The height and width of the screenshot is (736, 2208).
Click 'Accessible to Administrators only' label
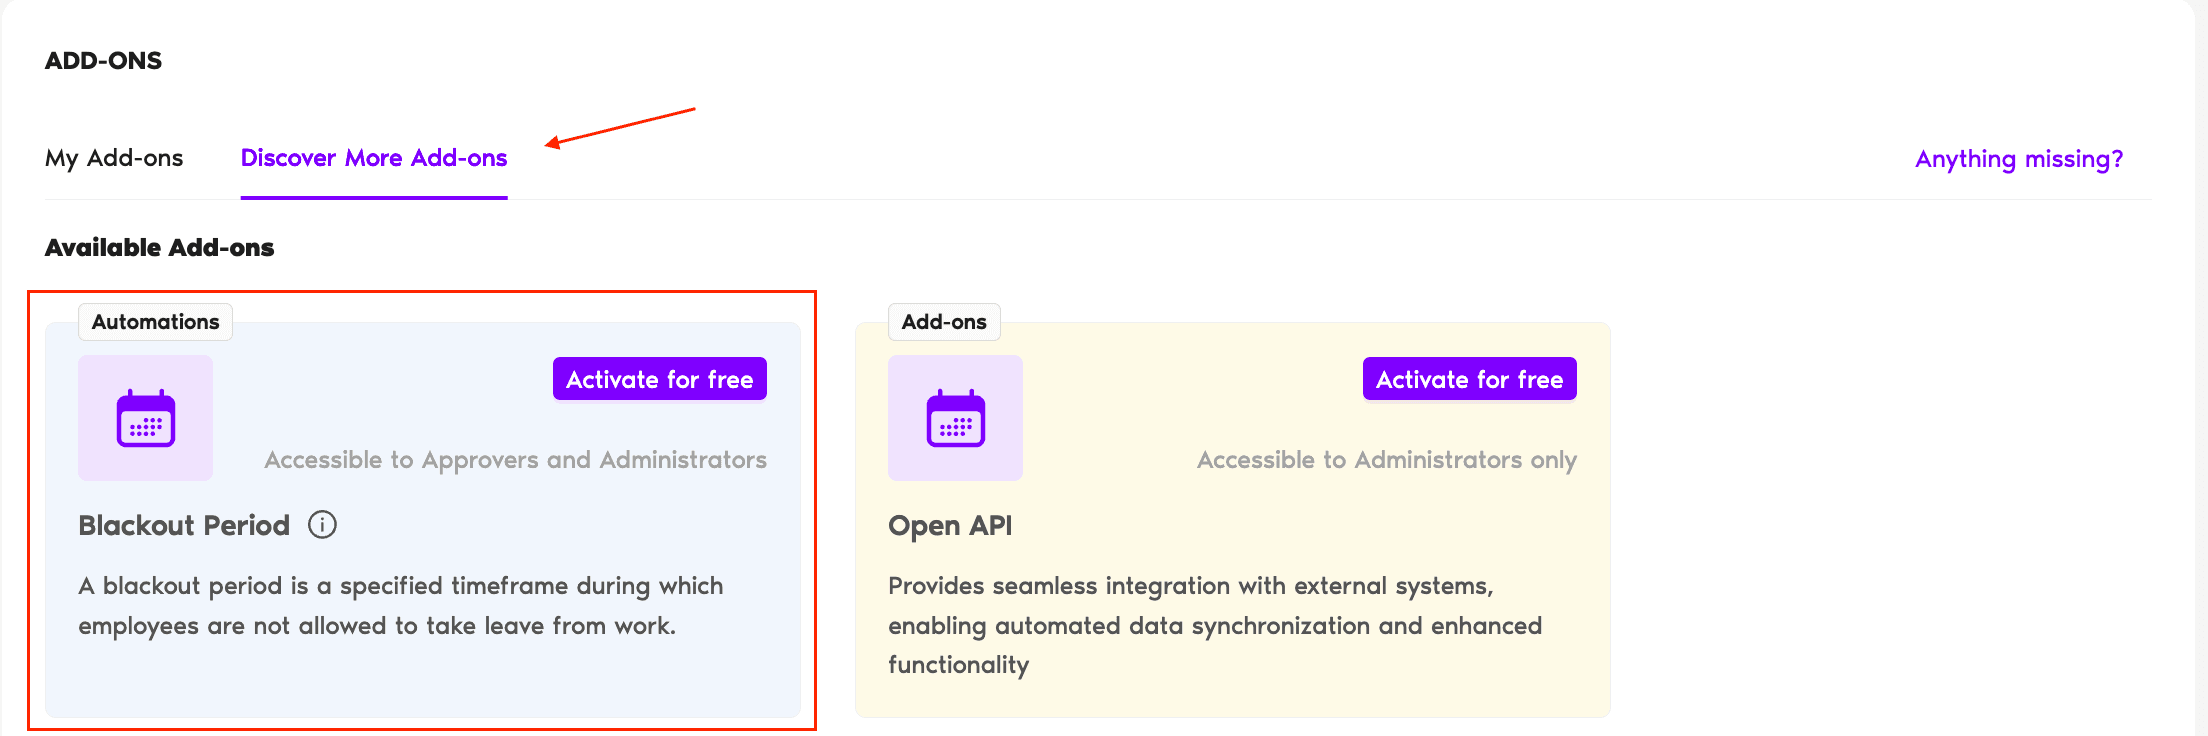1386,460
